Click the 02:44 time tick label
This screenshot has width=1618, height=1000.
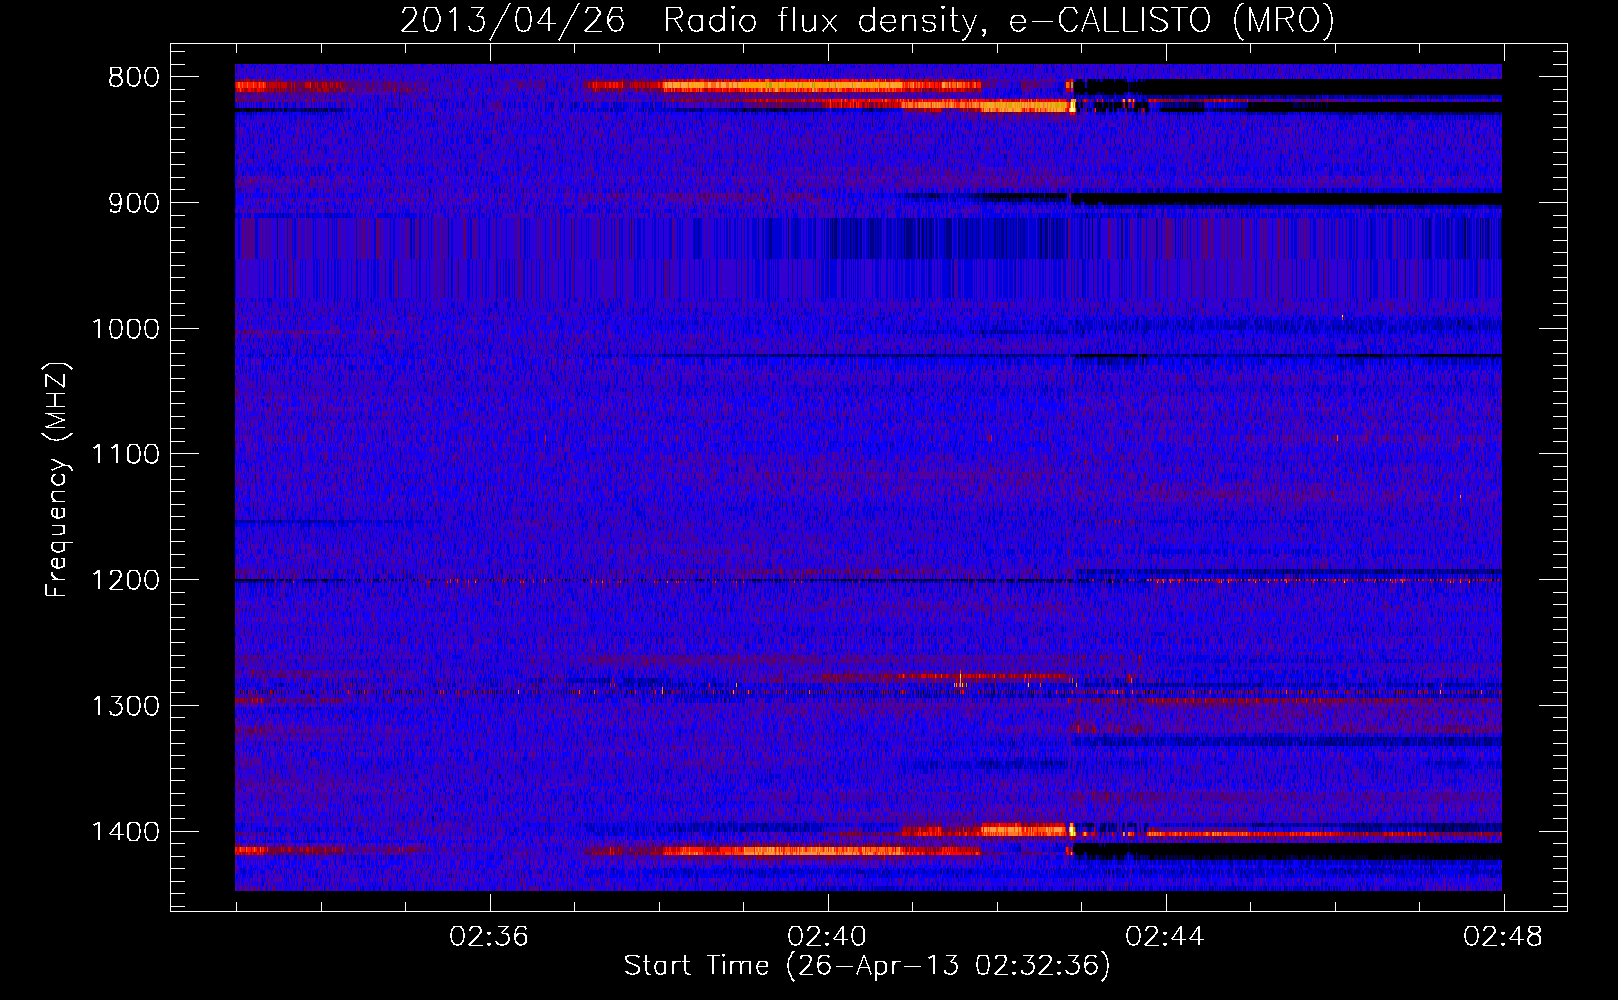(x=1165, y=936)
